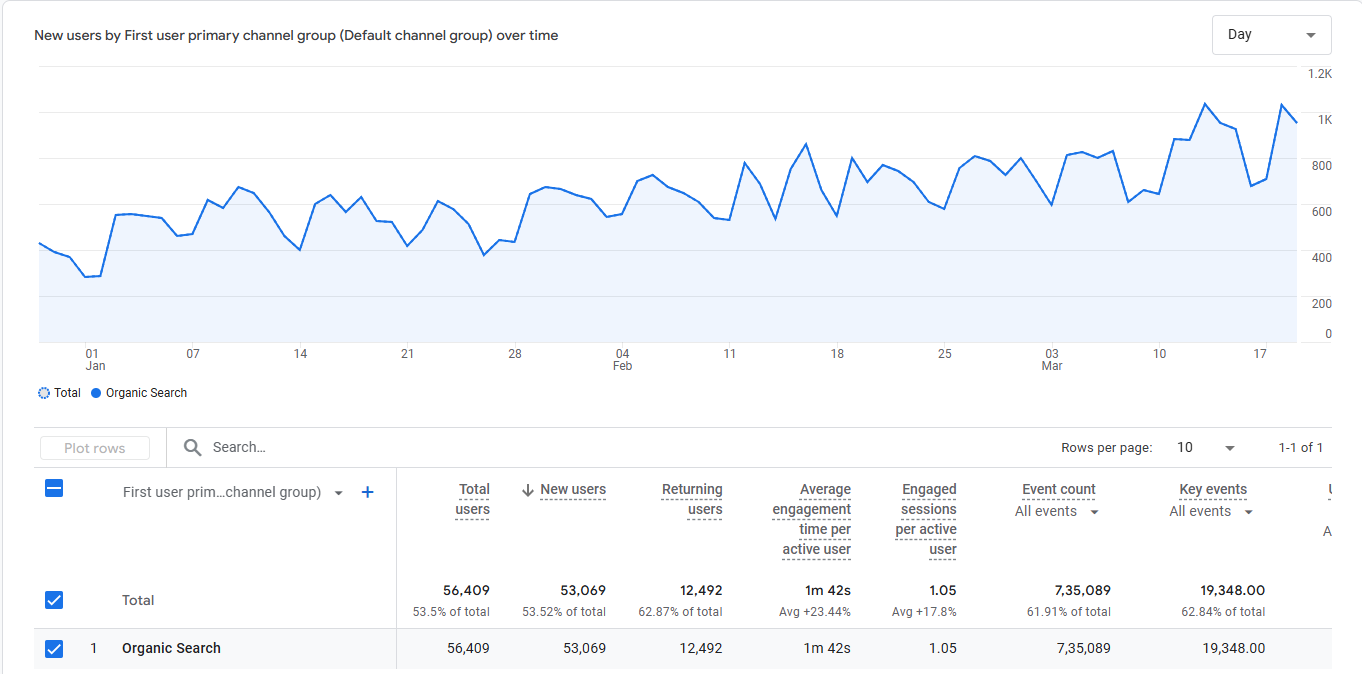
Task: Click the Total legend dotted circle icon
Action: coord(44,393)
